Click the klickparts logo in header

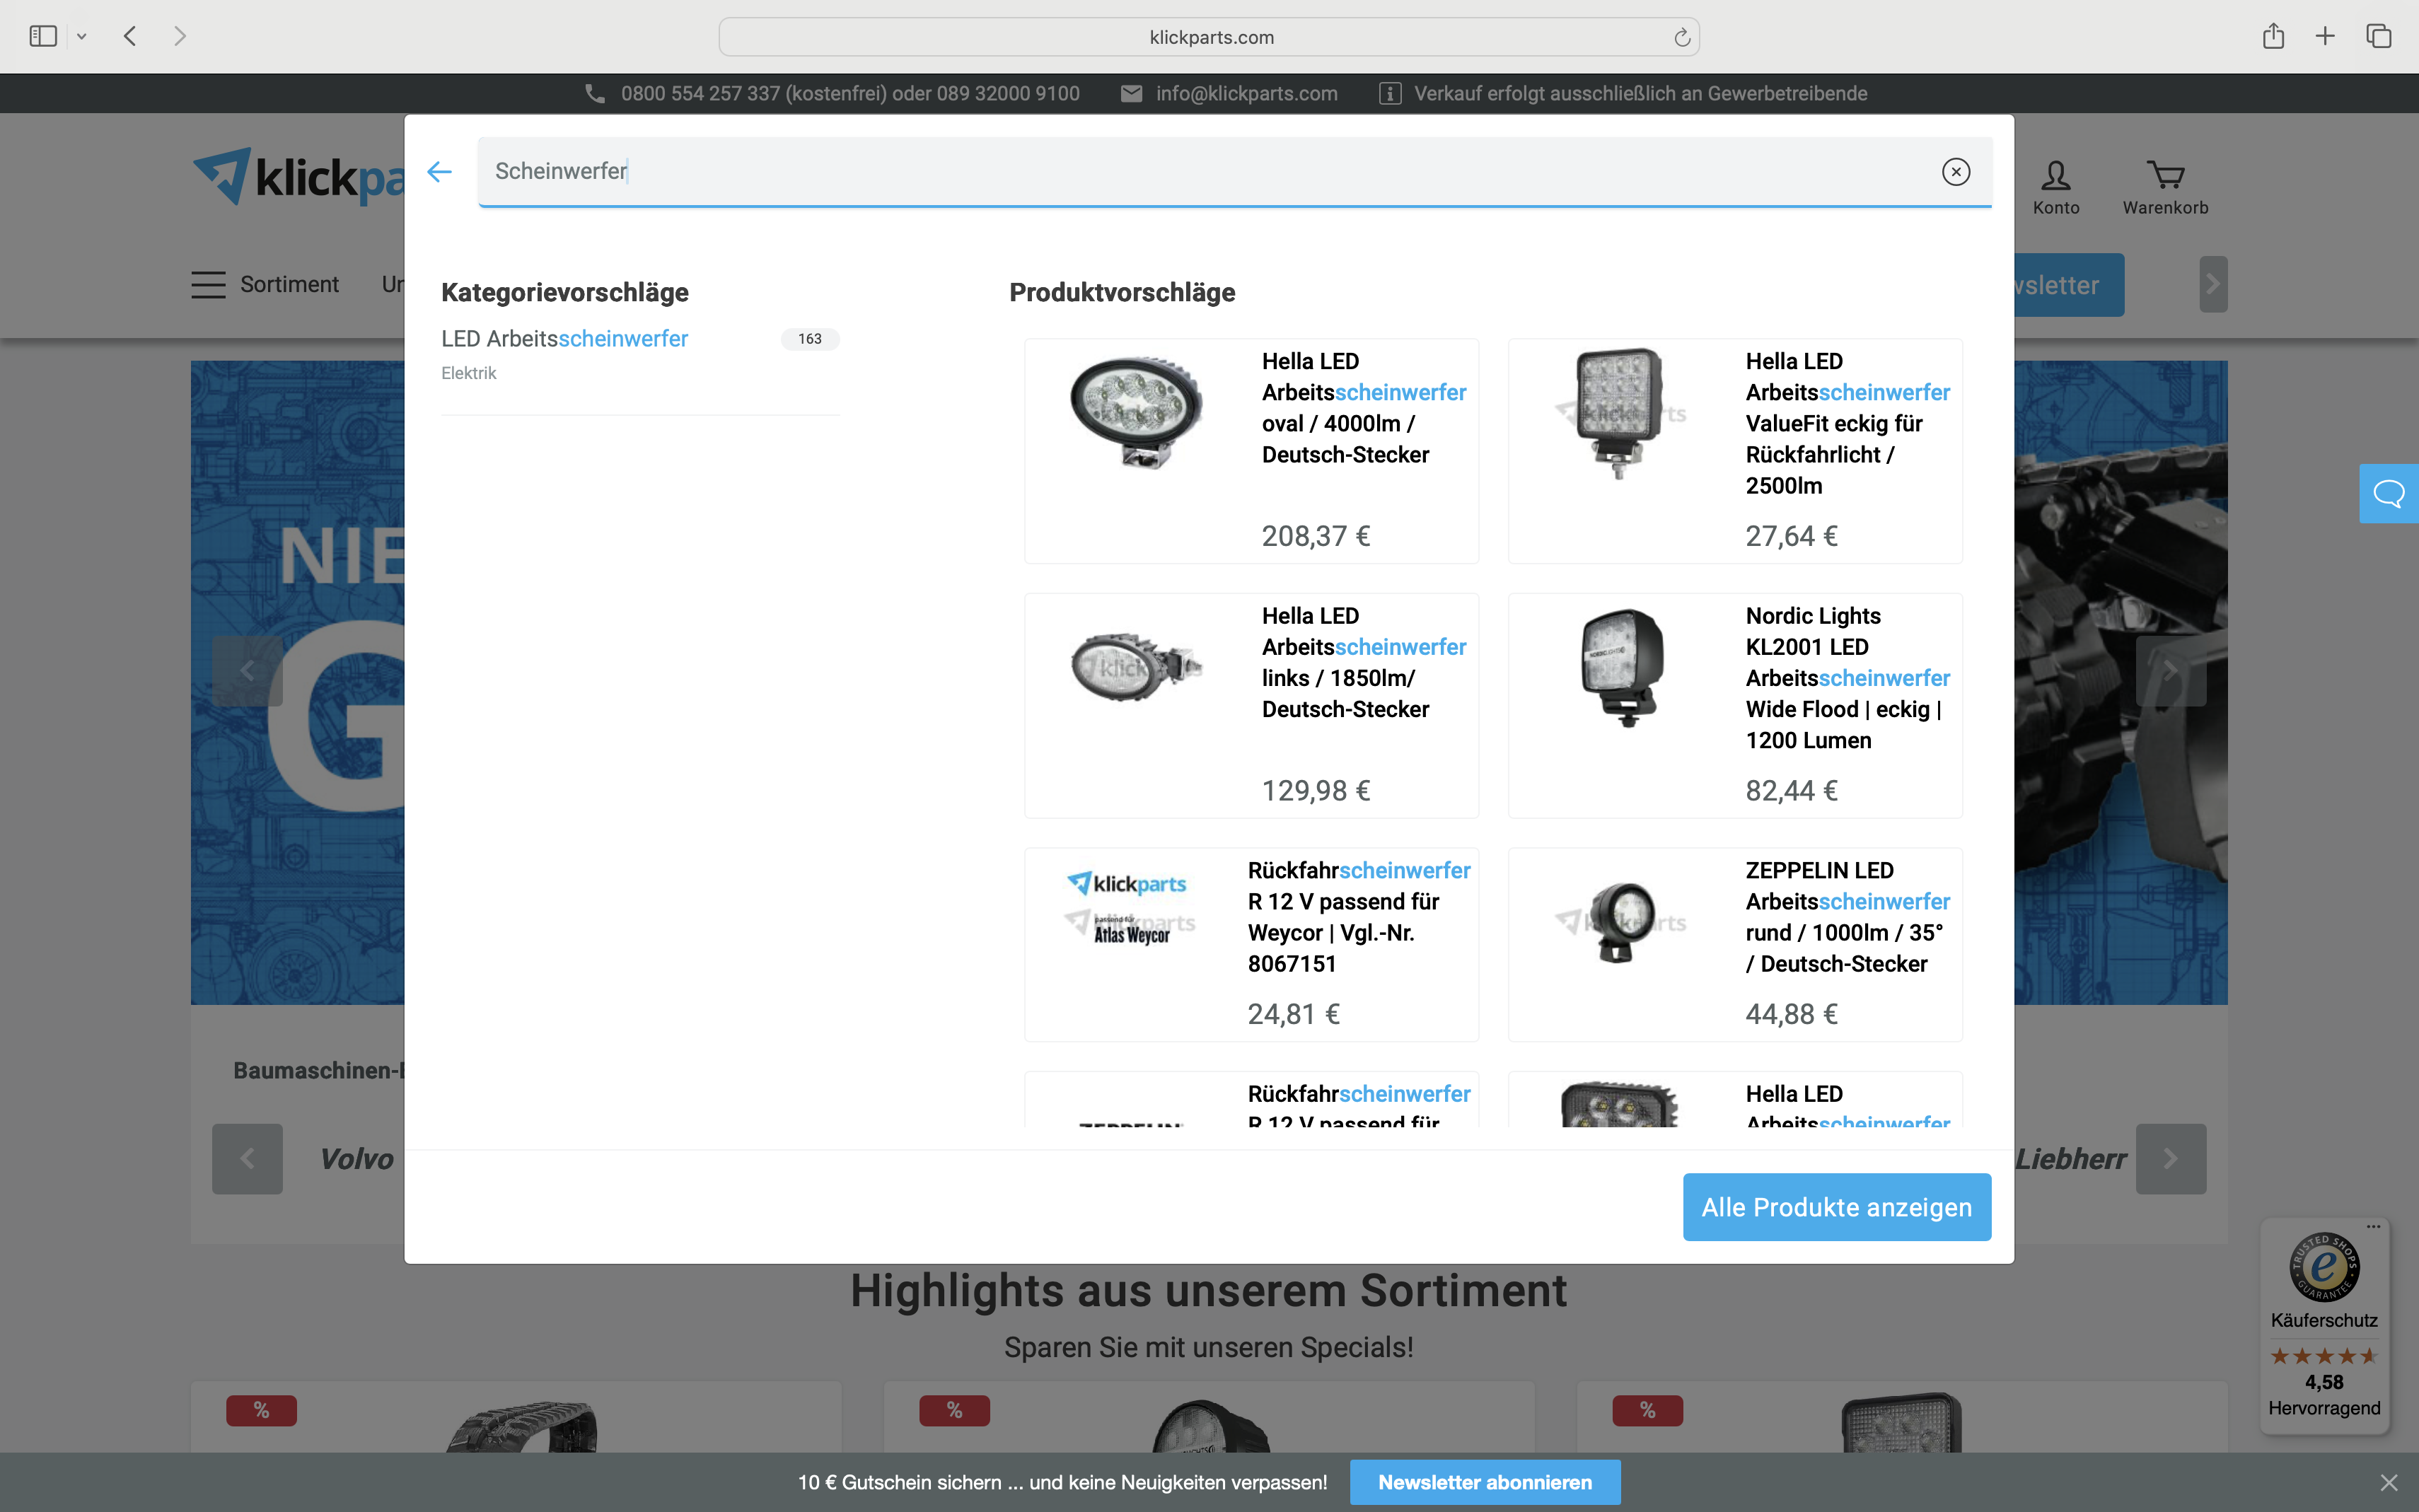tap(298, 178)
